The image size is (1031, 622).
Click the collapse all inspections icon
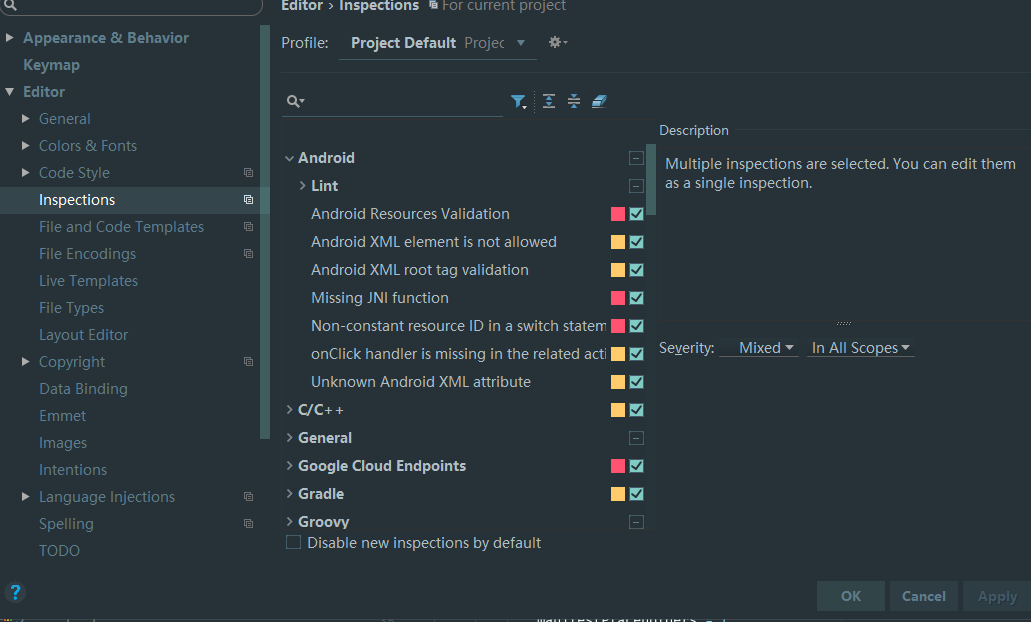coord(573,101)
